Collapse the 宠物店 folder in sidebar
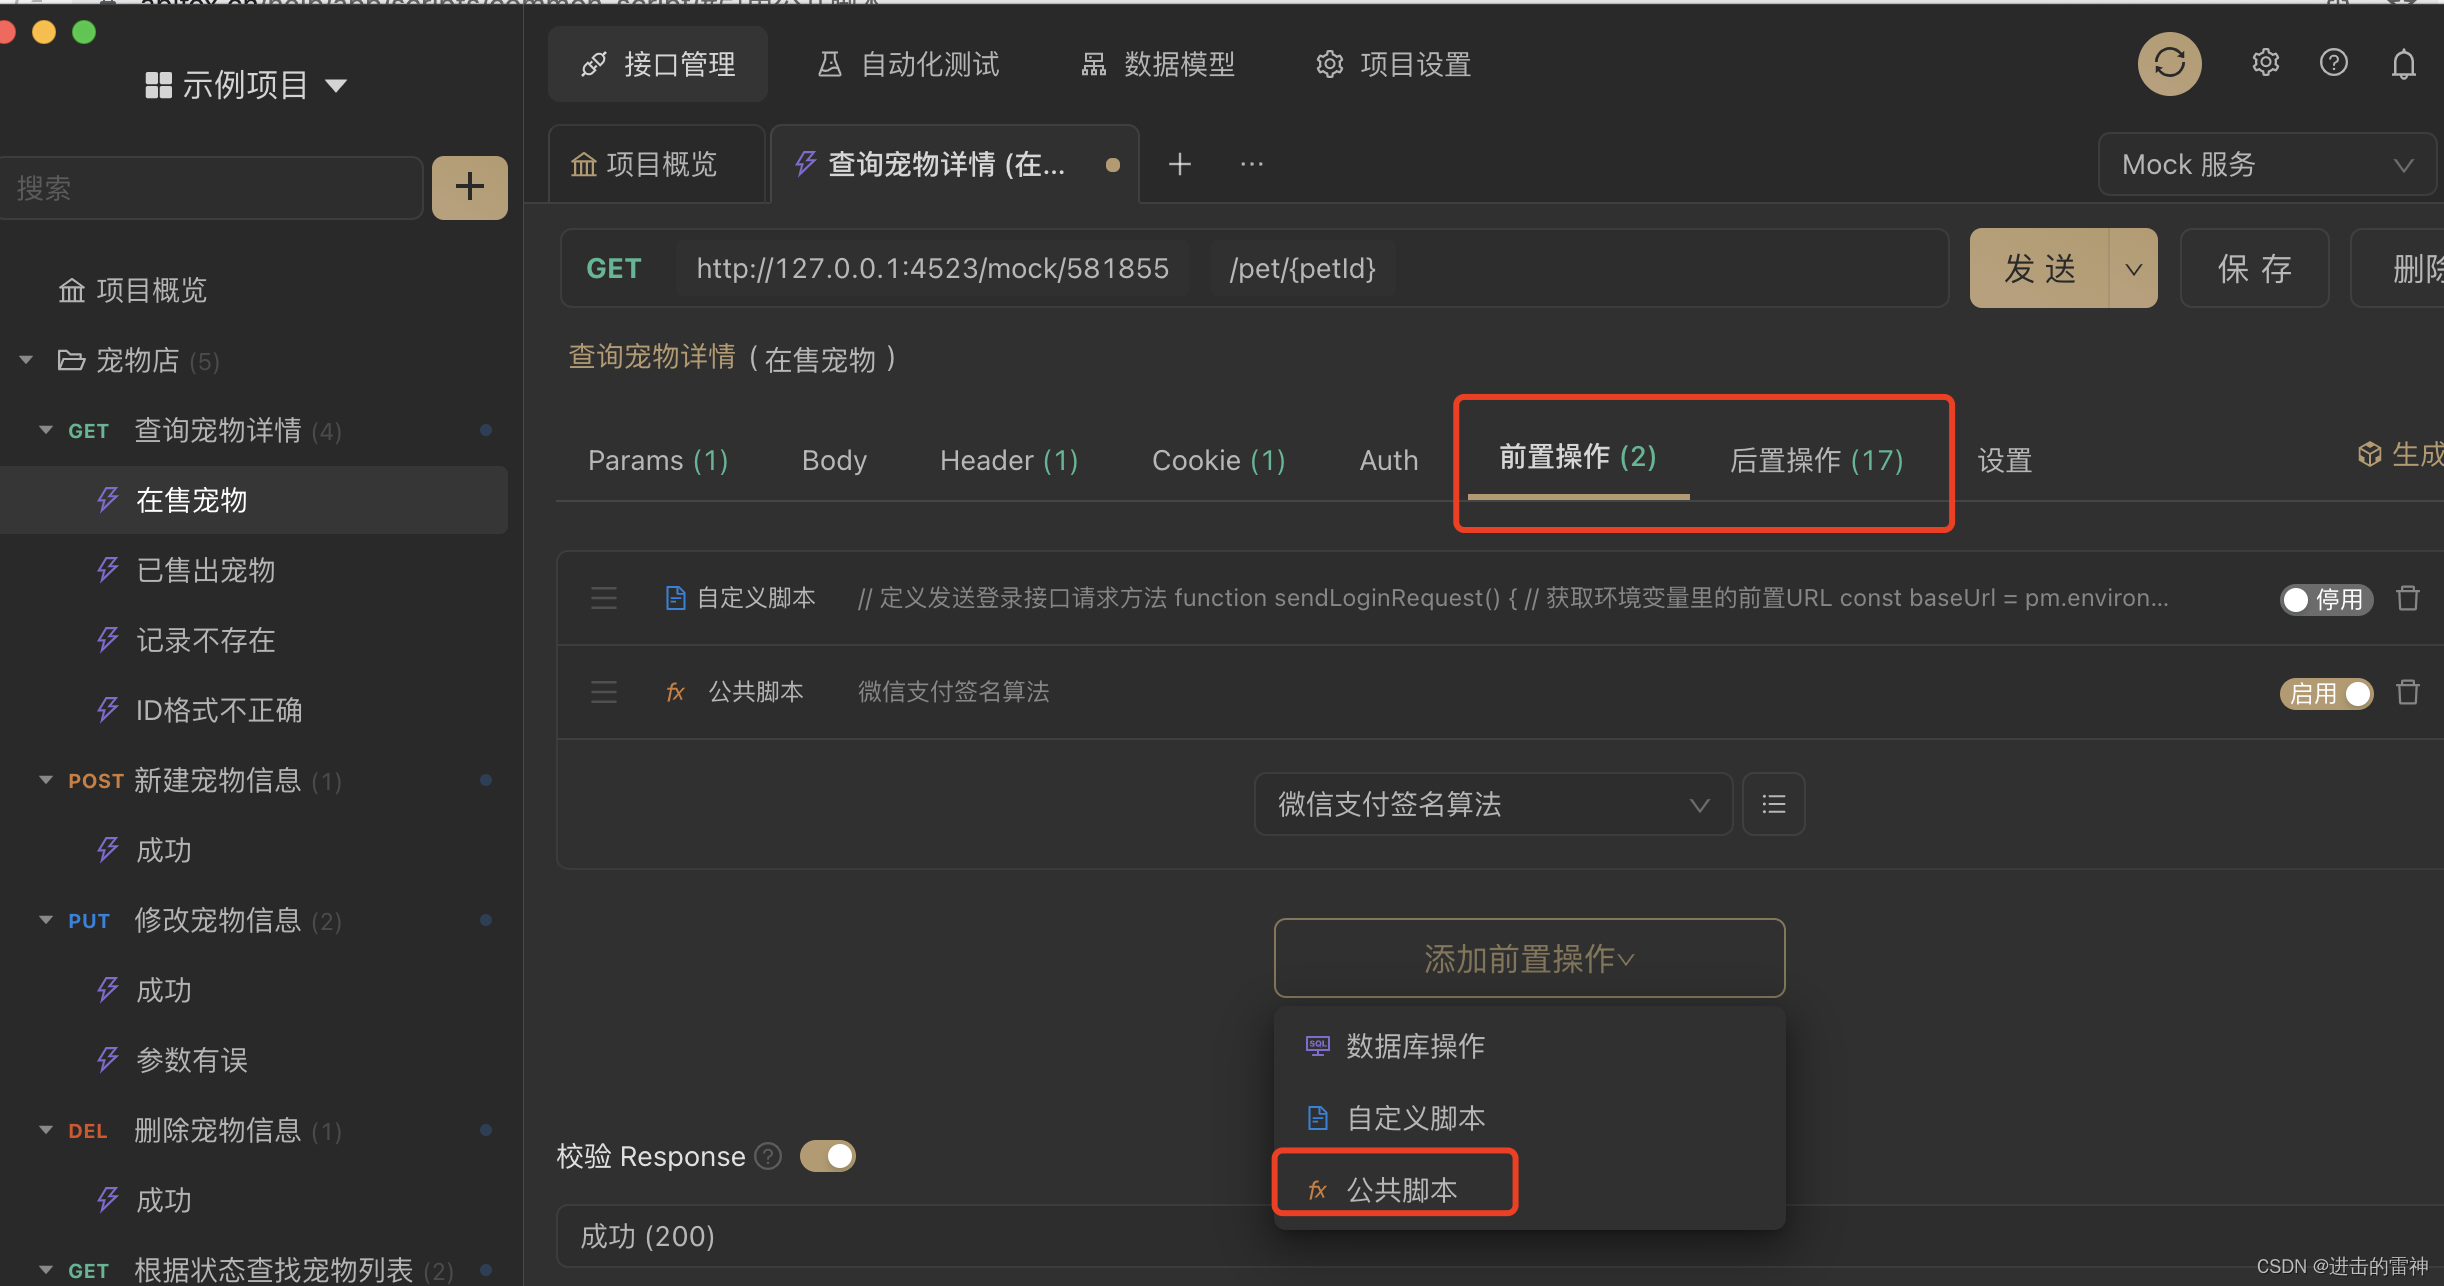The height and width of the screenshot is (1286, 2444). (x=27, y=360)
